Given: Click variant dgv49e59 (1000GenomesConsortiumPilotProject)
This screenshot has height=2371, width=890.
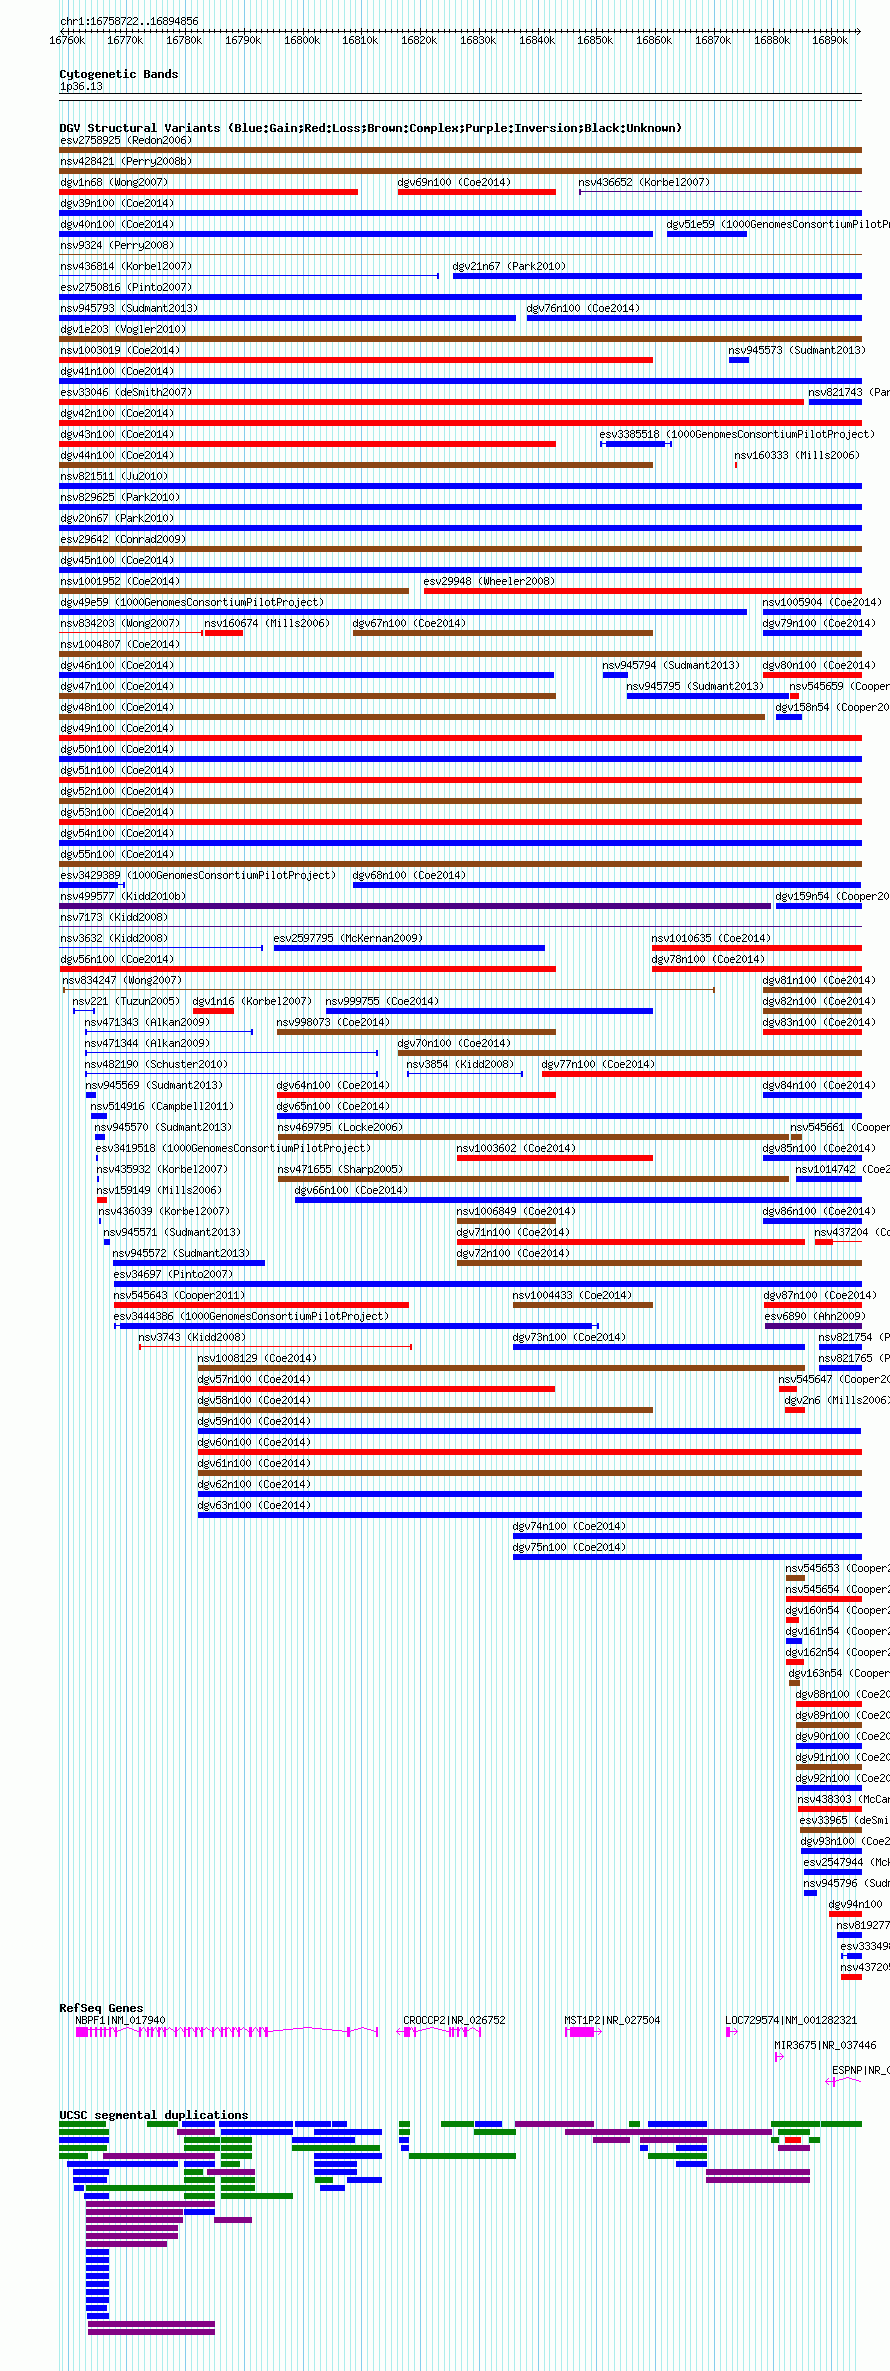Looking at the screenshot, I should point(192,602).
